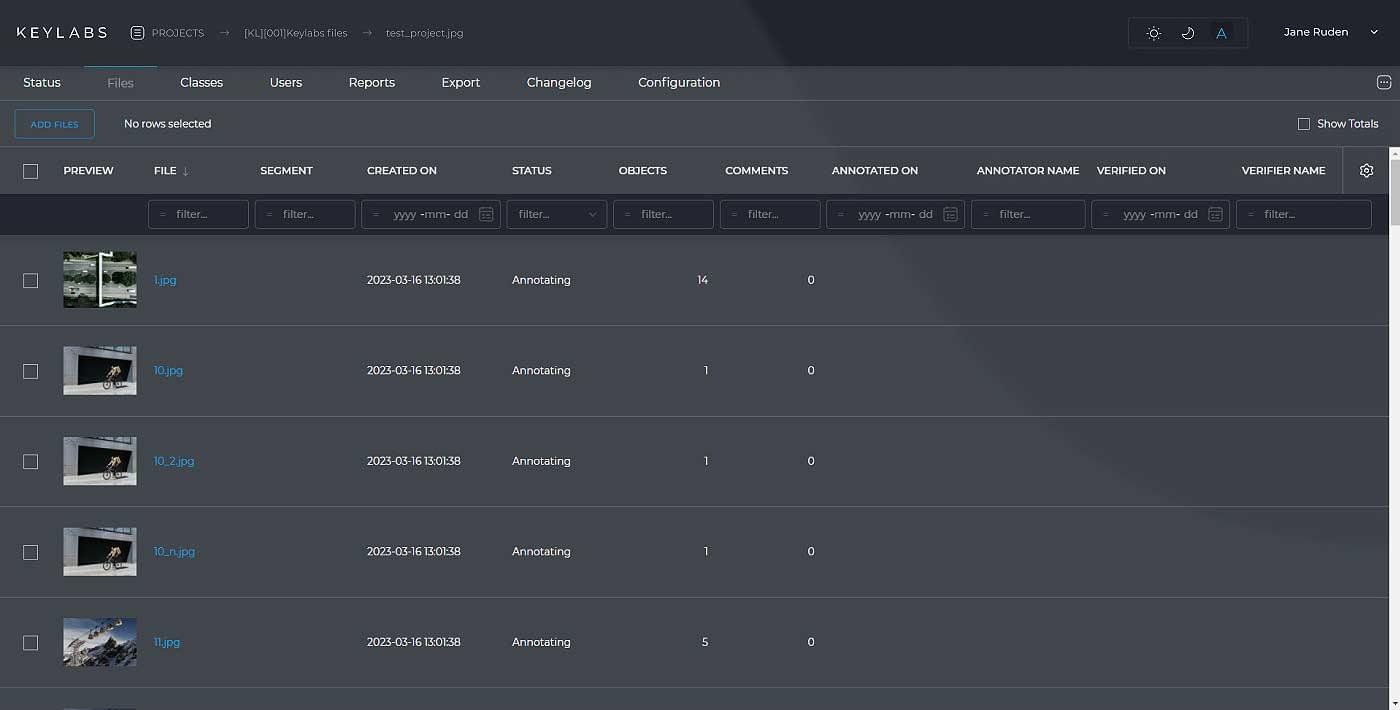Click the Verifier Name filter input
The image size is (1400, 710).
[1304, 214]
